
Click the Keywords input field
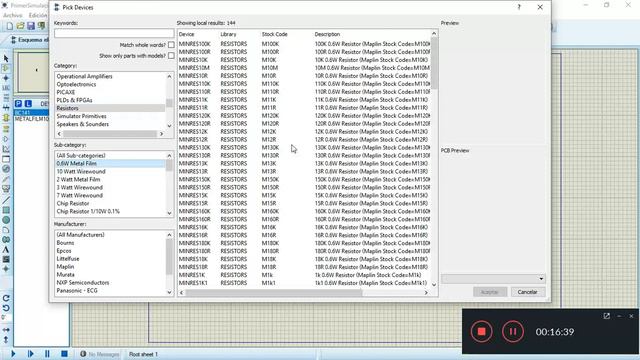(114, 33)
